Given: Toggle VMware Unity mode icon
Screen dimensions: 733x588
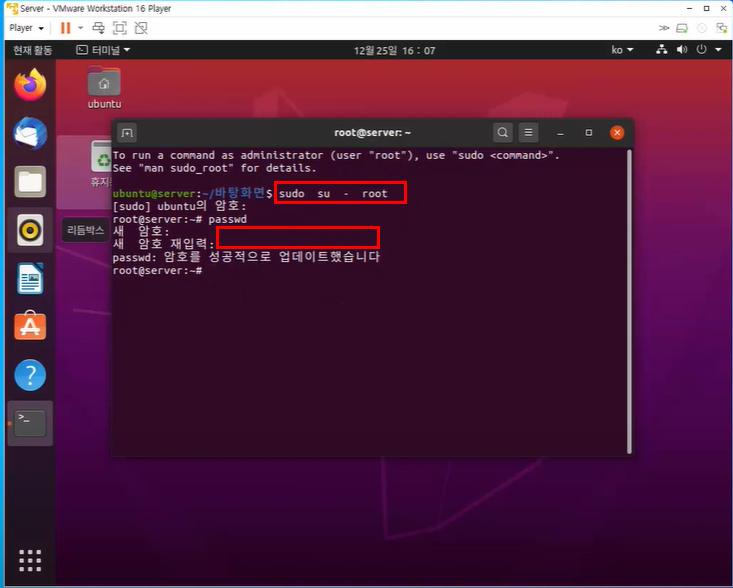Looking at the screenshot, I should tap(141, 28).
